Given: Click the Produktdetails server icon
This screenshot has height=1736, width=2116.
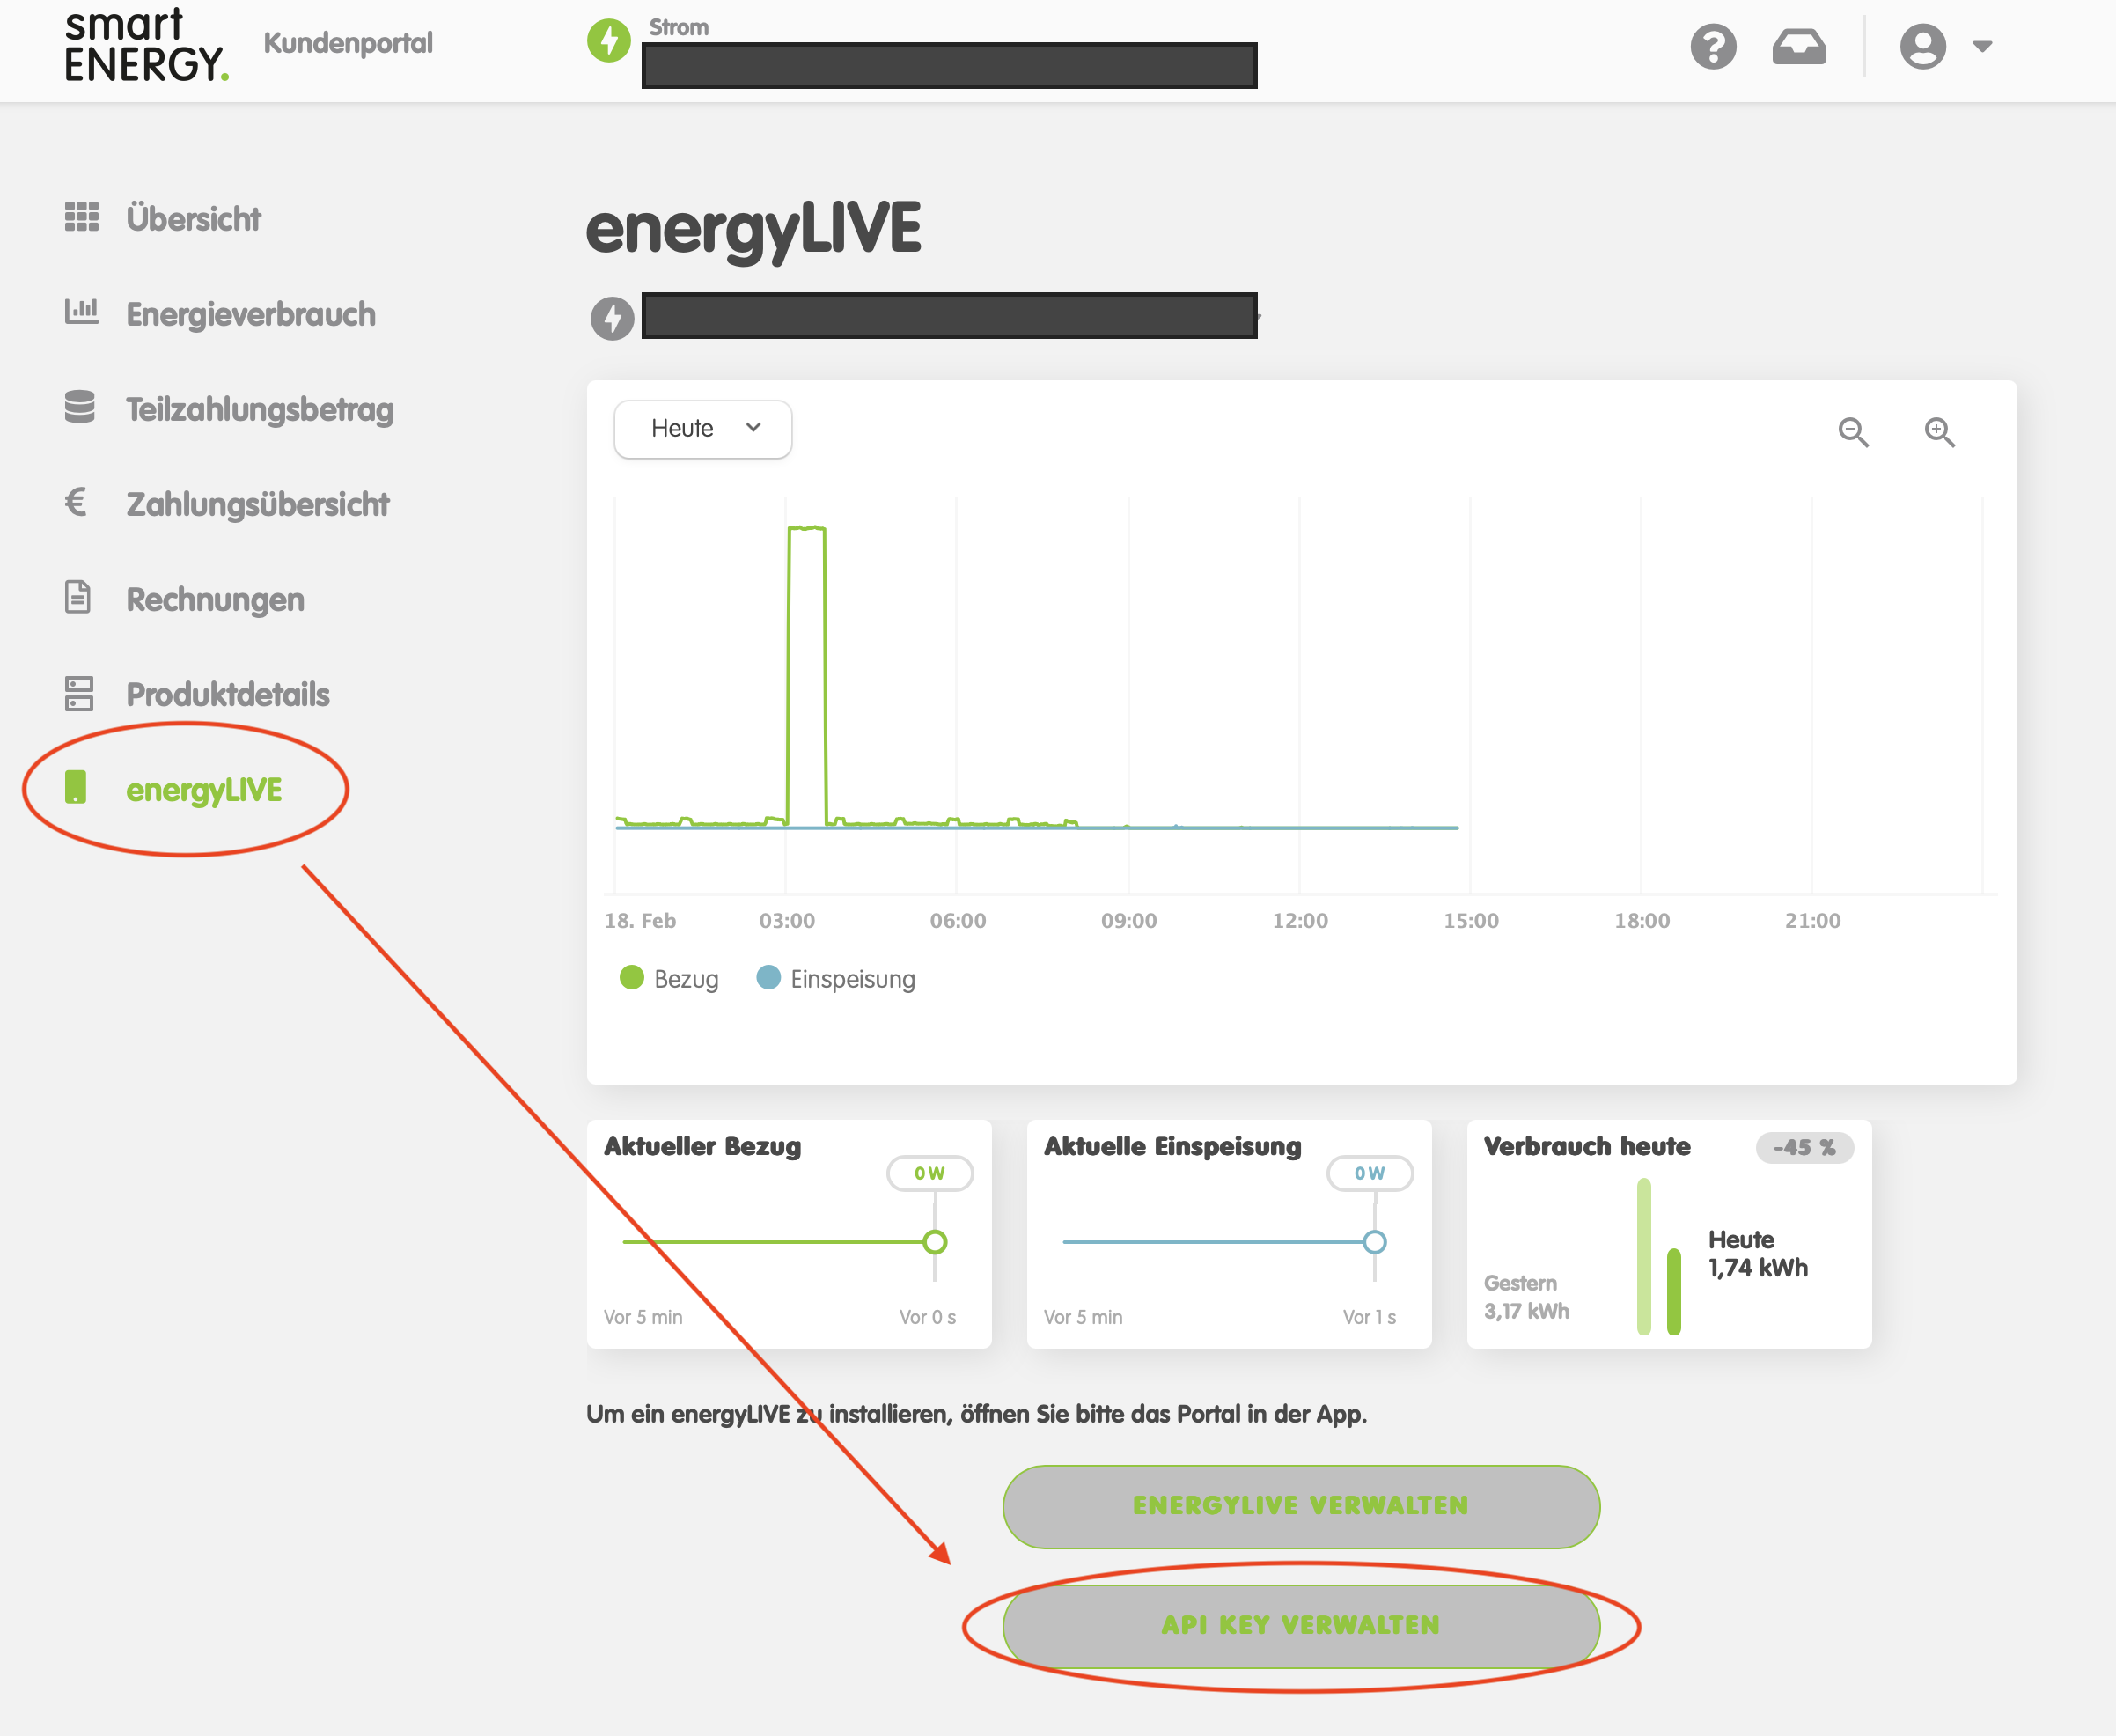Looking at the screenshot, I should click(x=79, y=693).
